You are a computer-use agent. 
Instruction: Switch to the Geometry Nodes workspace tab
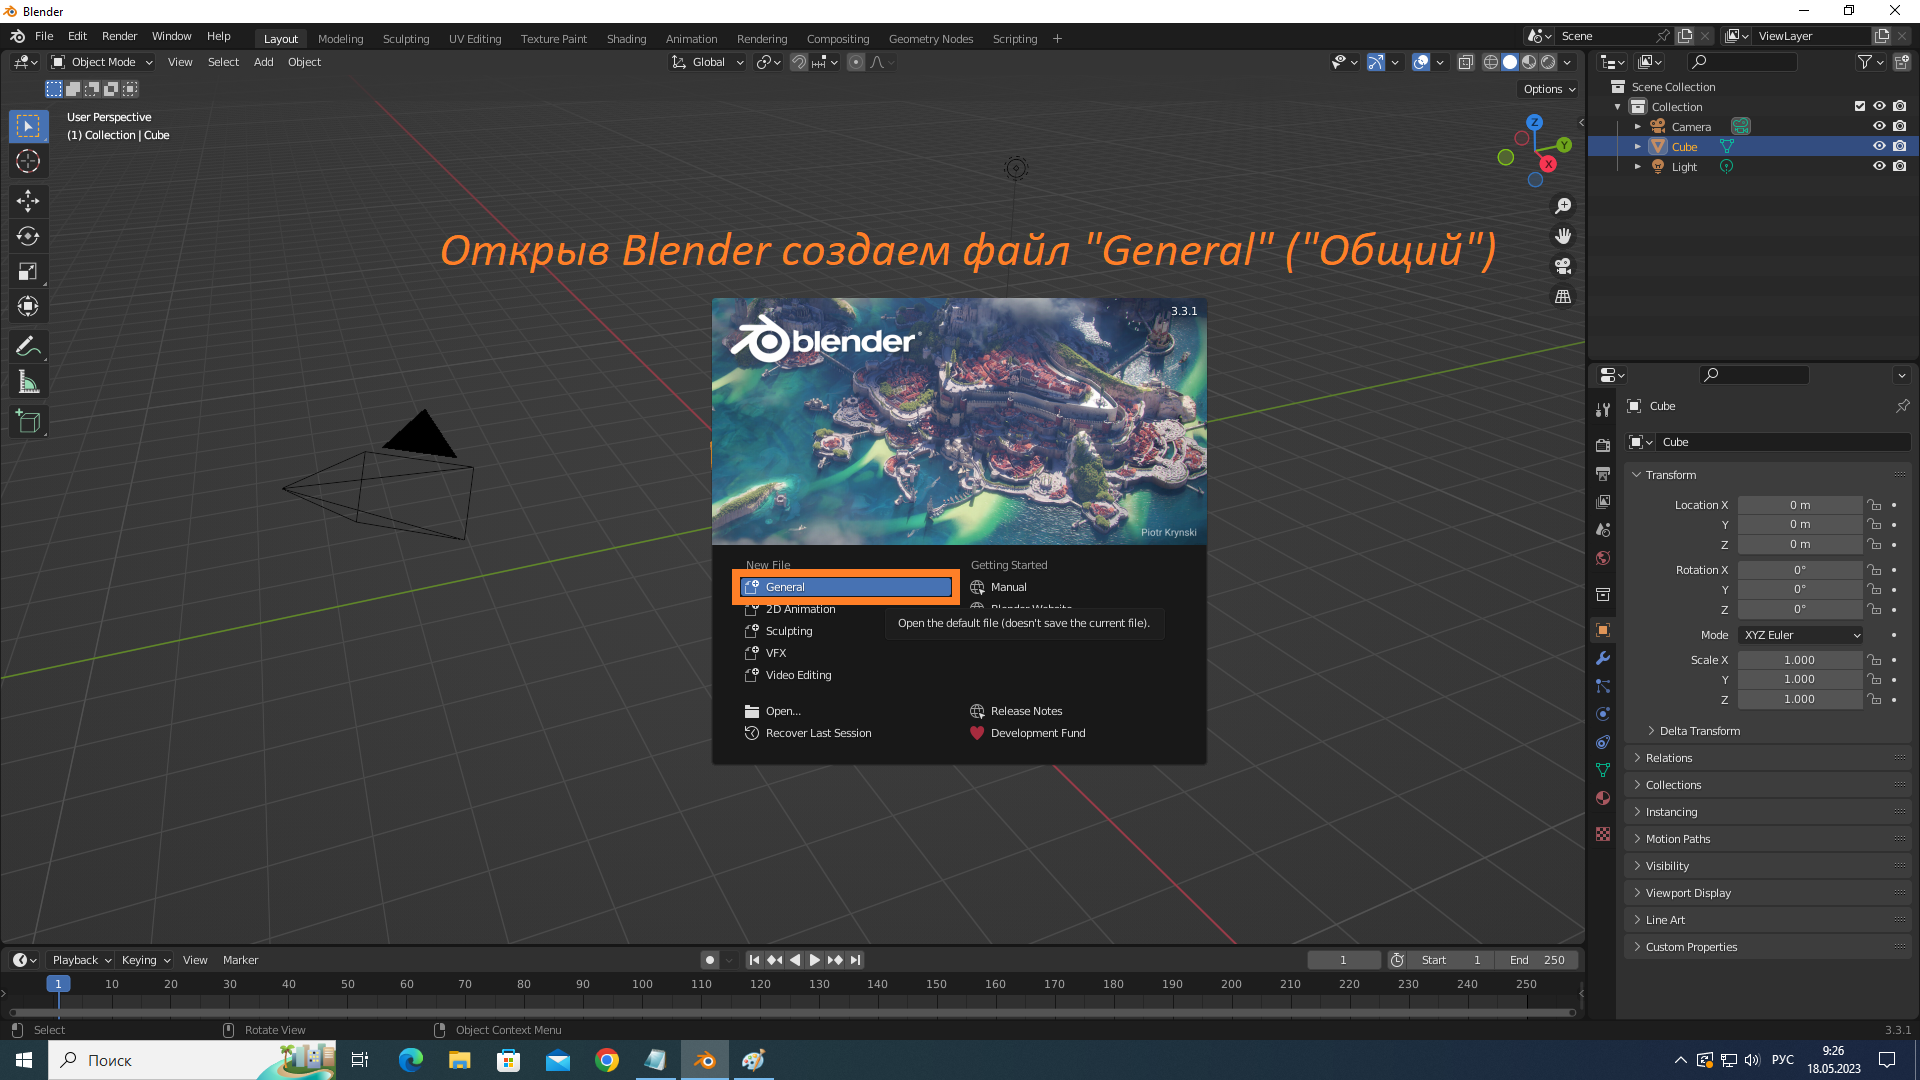click(930, 39)
